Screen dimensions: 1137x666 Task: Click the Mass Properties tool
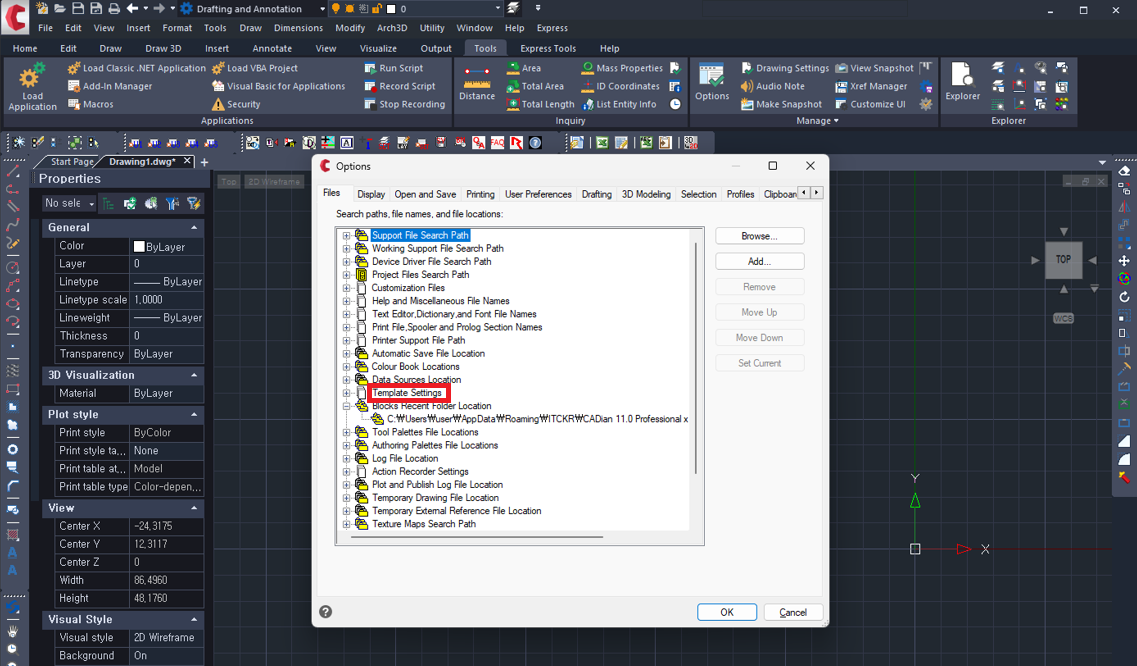tap(587, 68)
